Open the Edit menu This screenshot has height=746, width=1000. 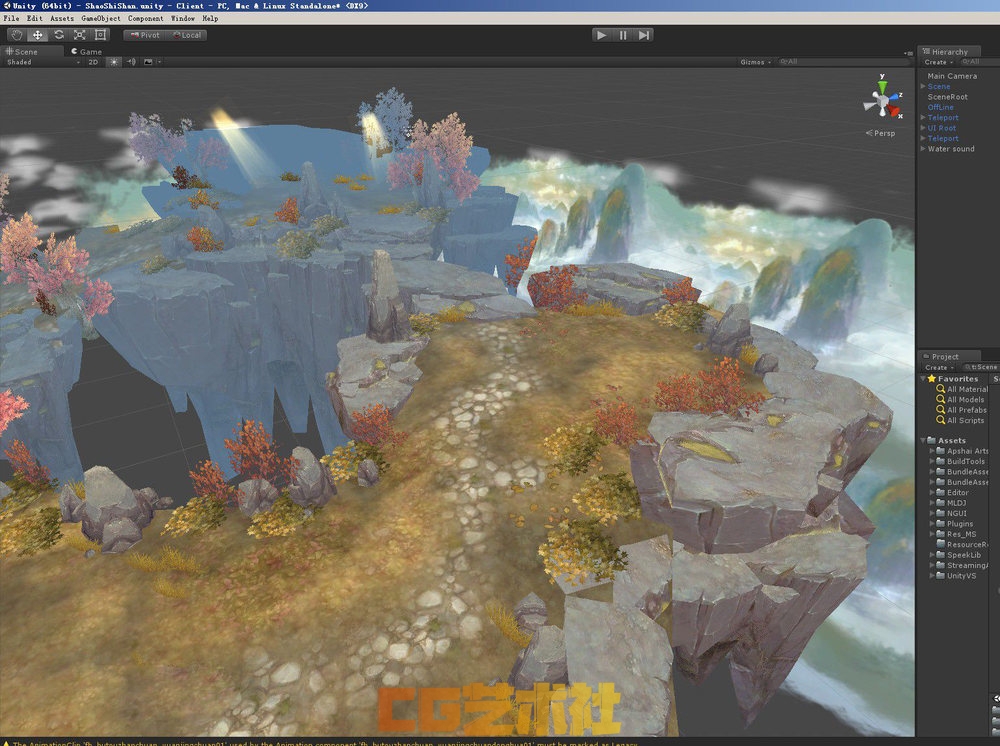click(x=34, y=18)
